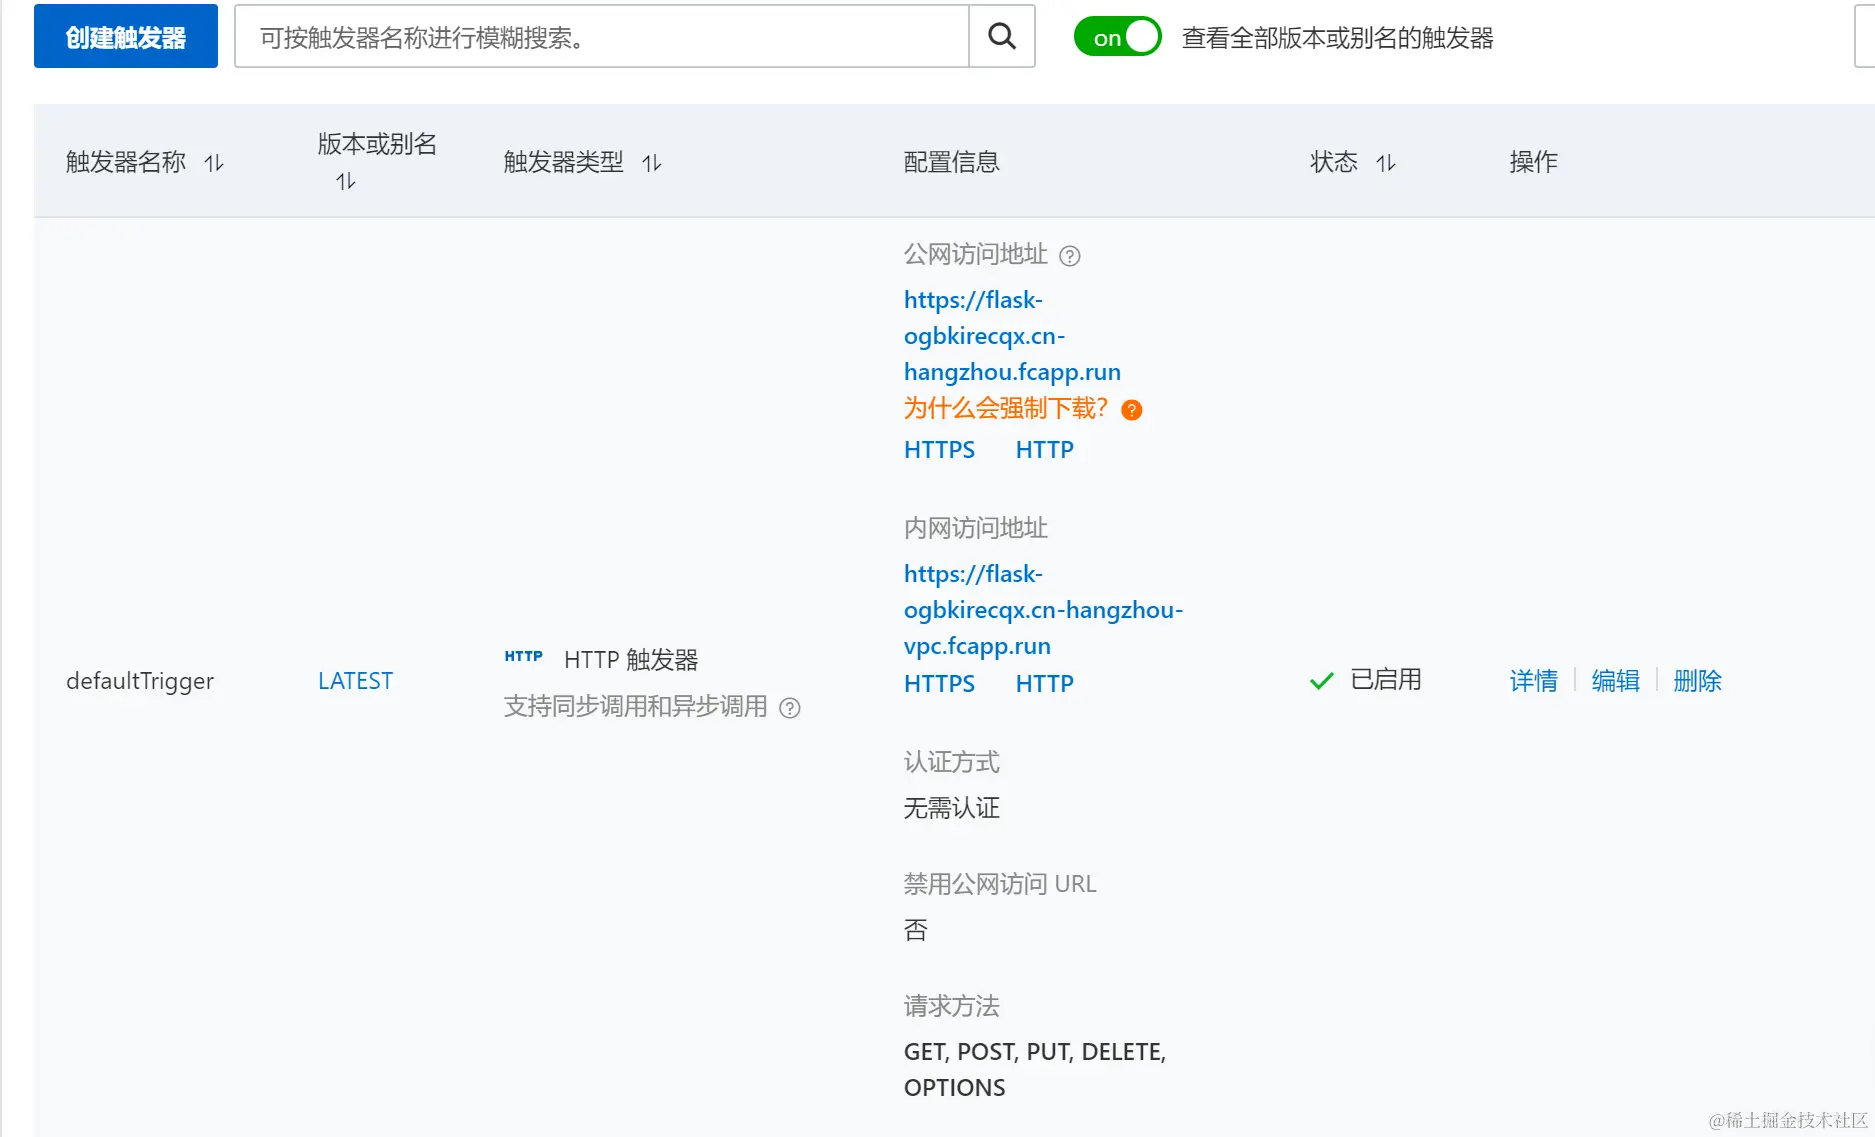Viewport: 1875px width, 1137px height.
Task: Select HTTP under public access address
Action: point(1044,450)
